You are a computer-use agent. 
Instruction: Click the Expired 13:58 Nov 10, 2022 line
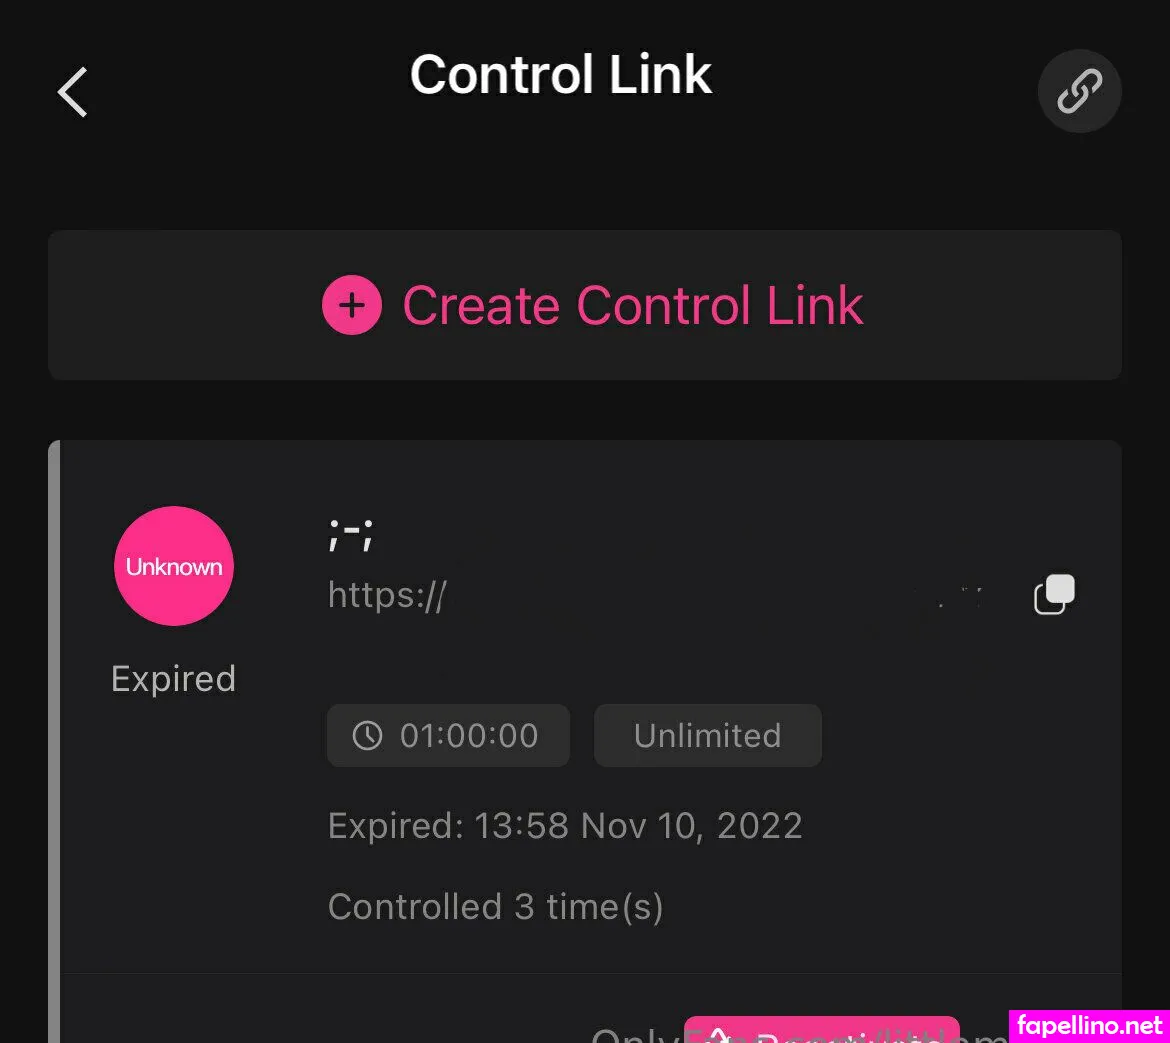pyautogui.click(x=565, y=826)
